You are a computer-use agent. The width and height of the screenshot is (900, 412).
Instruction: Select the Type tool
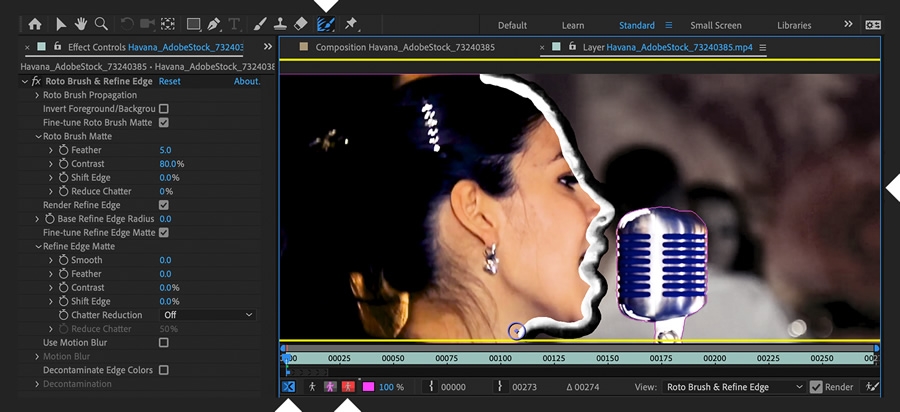point(234,24)
